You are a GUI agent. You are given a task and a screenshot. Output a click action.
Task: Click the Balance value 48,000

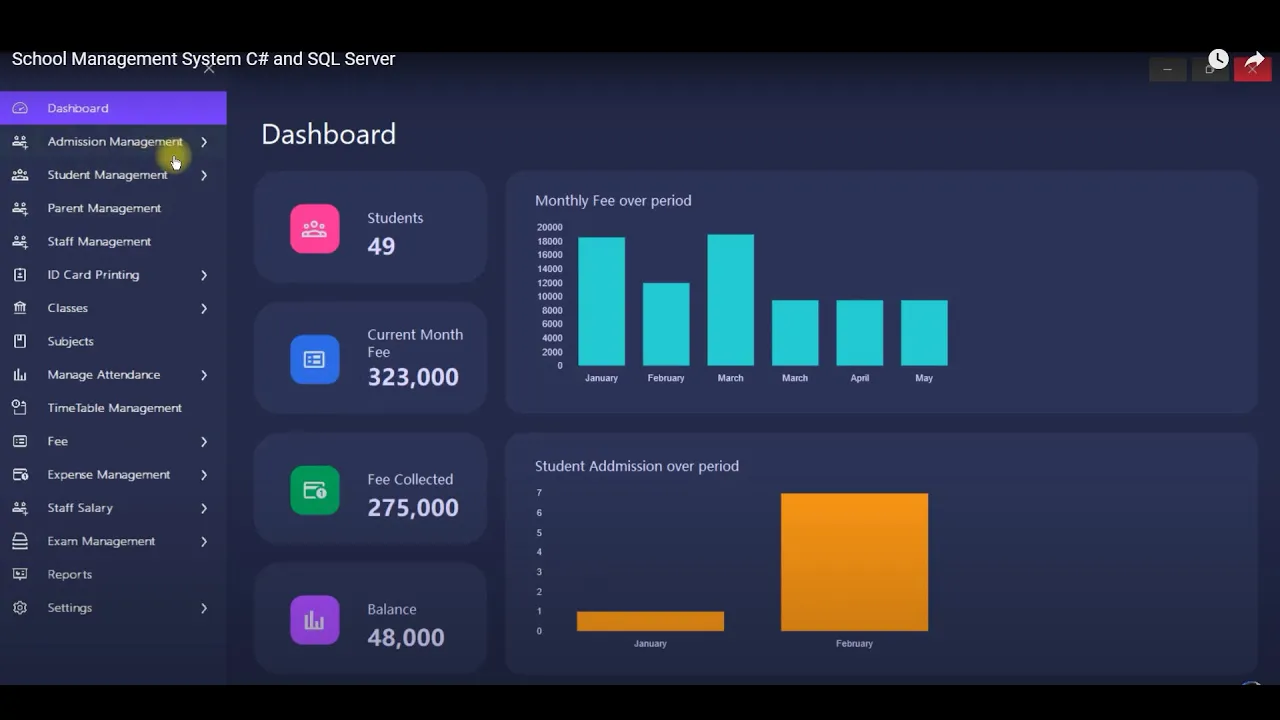click(406, 637)
